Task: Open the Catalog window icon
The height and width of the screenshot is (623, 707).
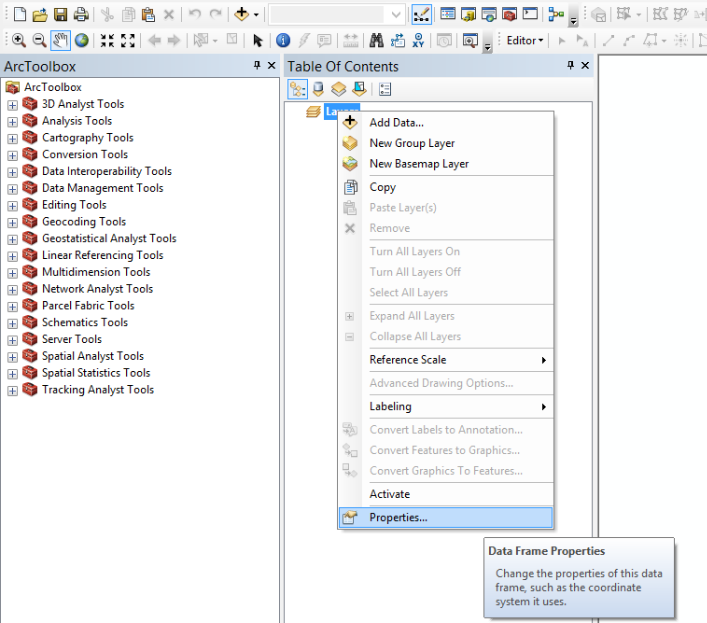Action: [x=468, y=14]
